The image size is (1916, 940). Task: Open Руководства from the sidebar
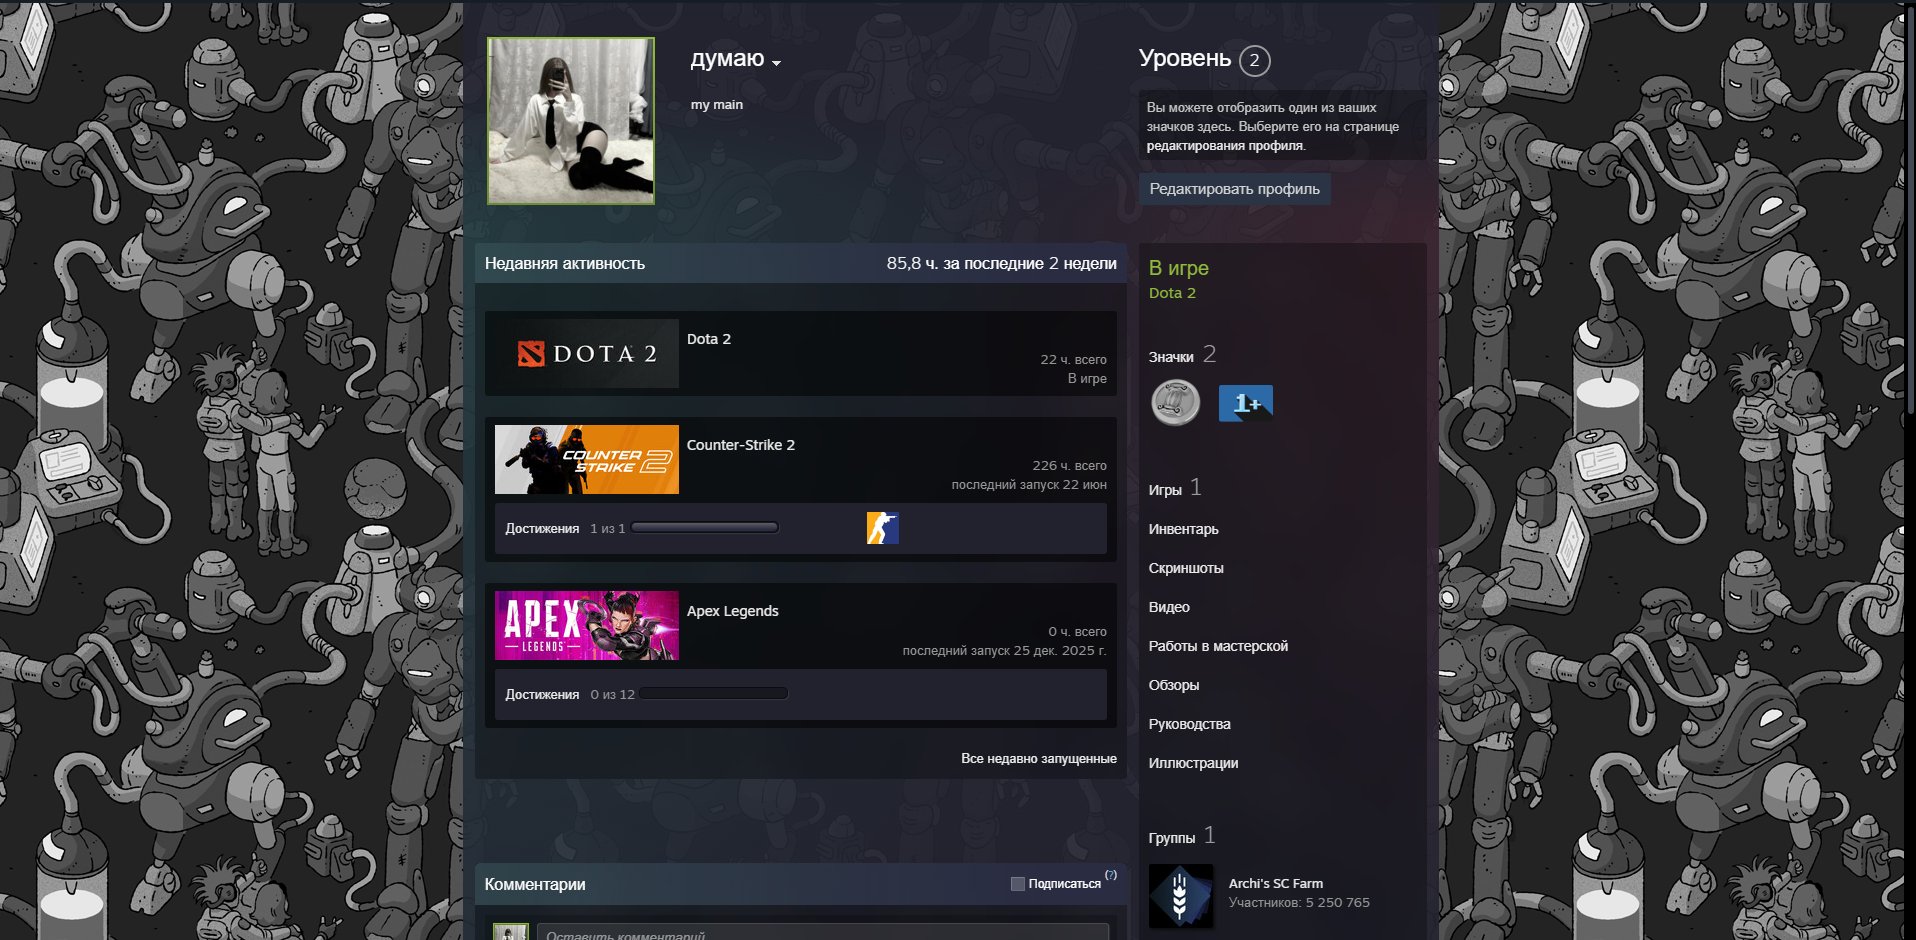(1190, 724)
